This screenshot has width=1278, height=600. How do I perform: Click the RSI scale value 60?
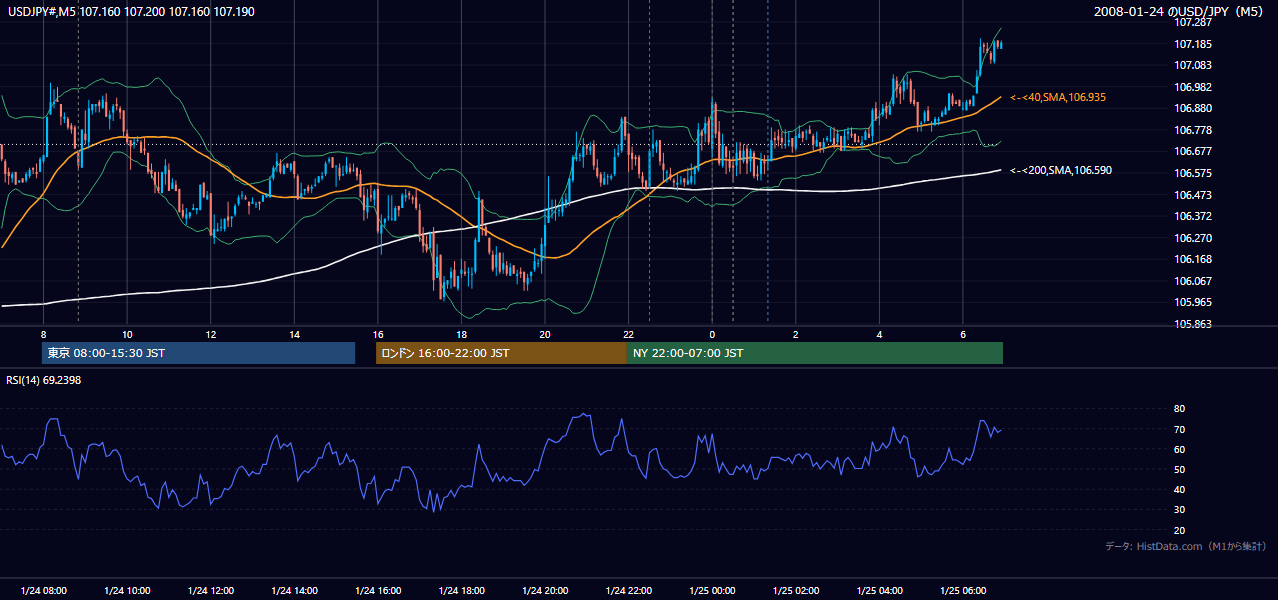1180,449
